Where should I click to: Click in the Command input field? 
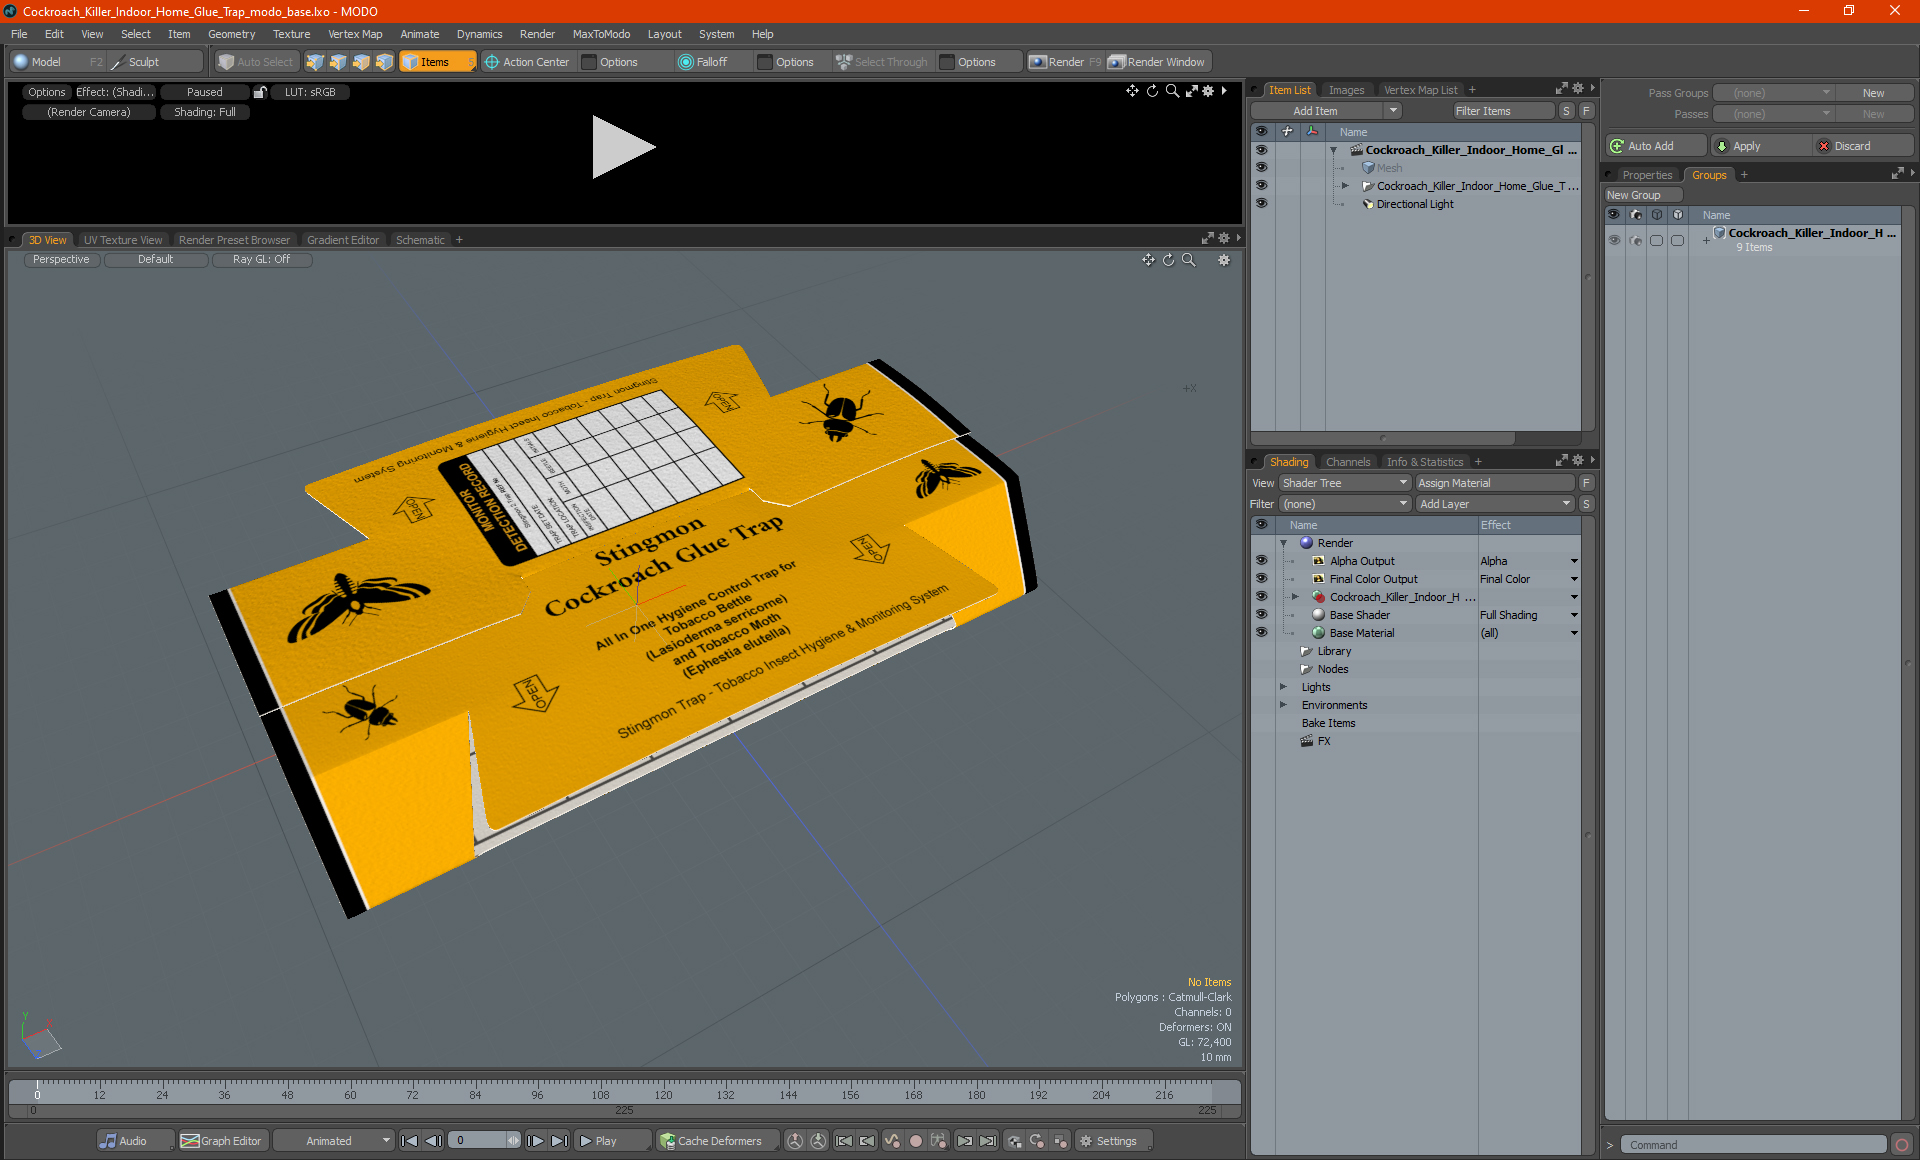click(x=1753, y=1145)
